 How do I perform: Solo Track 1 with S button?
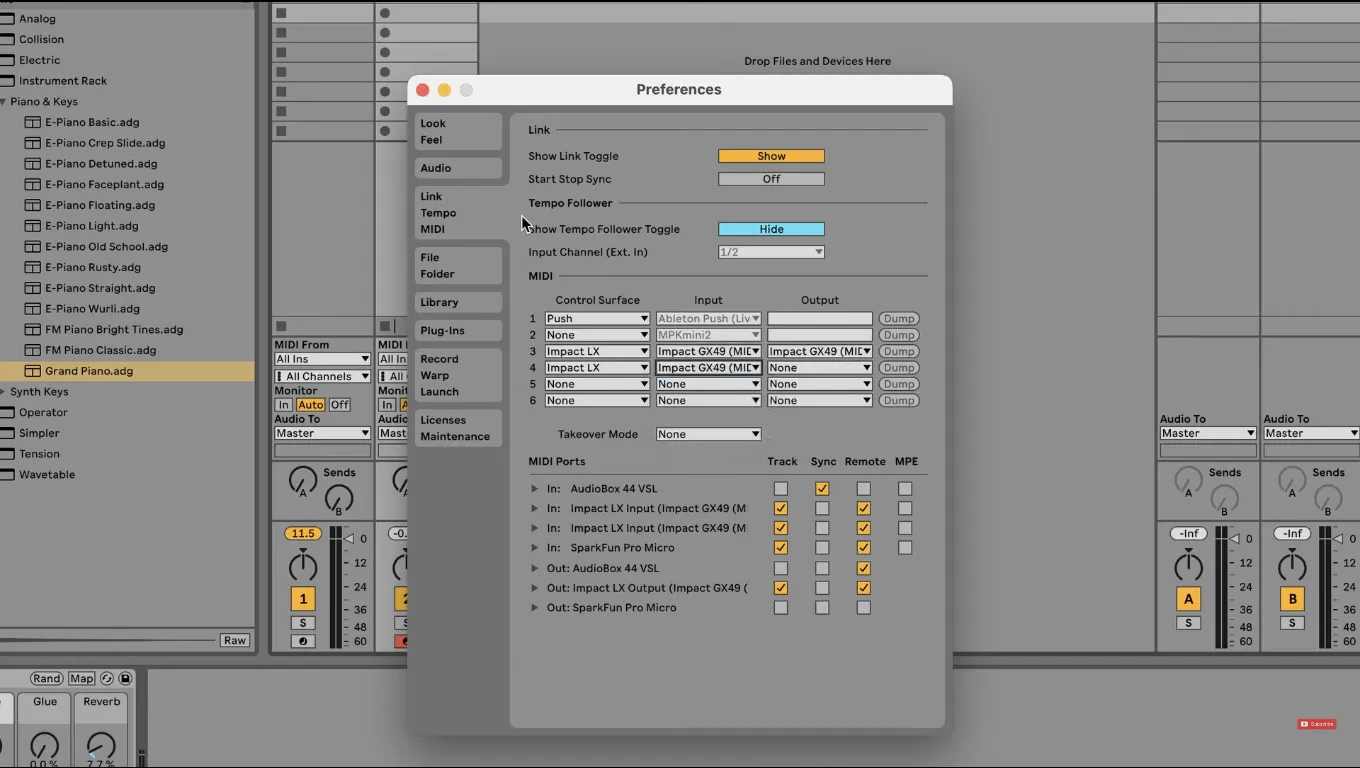(302, 623)
